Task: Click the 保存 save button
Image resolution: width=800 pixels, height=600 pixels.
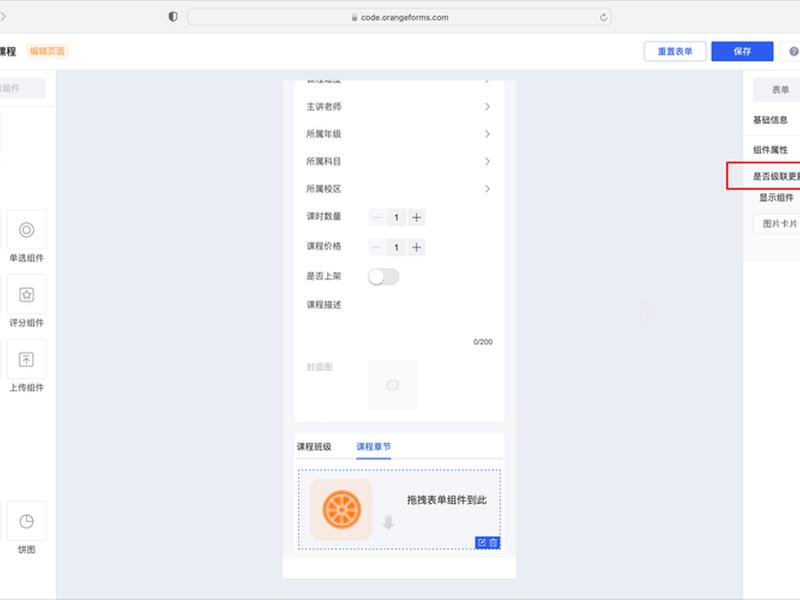Action: 742,52
